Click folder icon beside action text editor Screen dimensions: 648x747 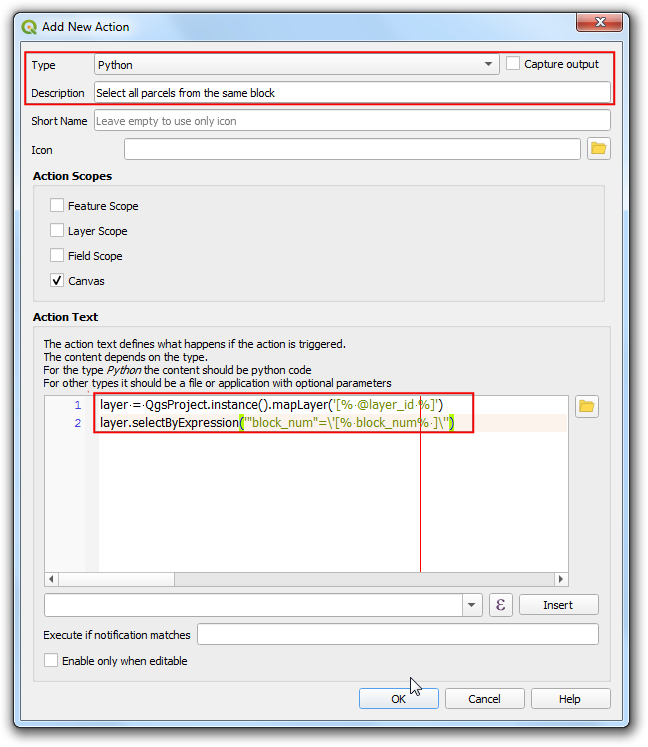pyautogui.click(x=587, y=406)
